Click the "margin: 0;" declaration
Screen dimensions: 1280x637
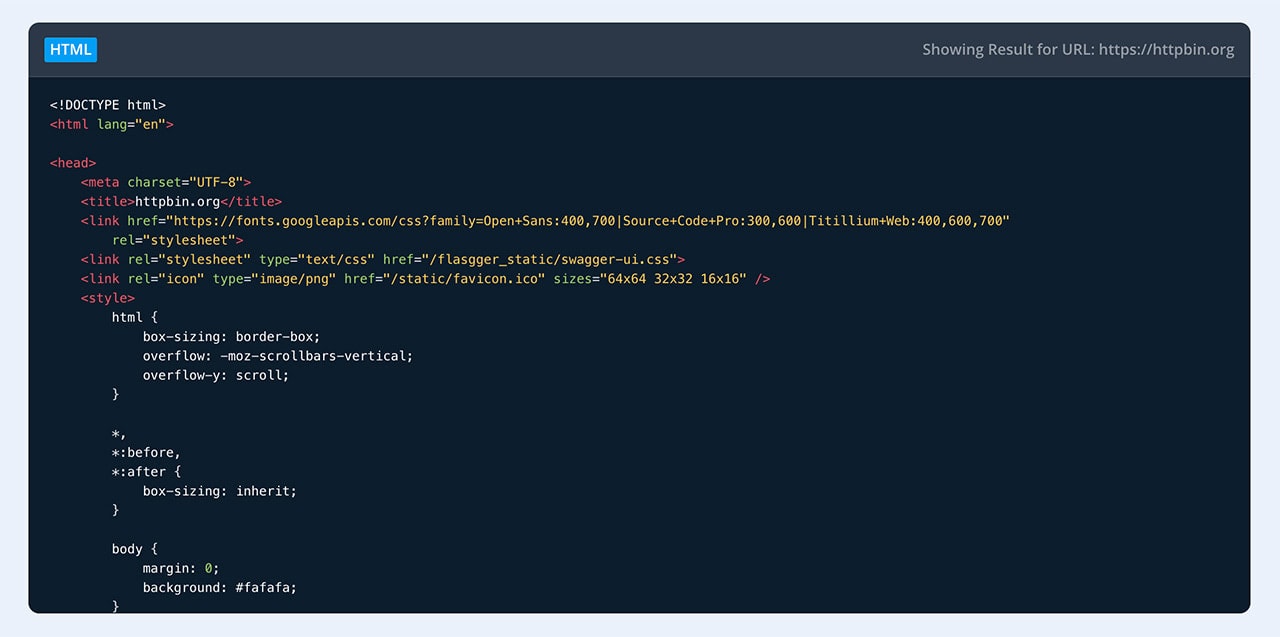tap(181, 568)
